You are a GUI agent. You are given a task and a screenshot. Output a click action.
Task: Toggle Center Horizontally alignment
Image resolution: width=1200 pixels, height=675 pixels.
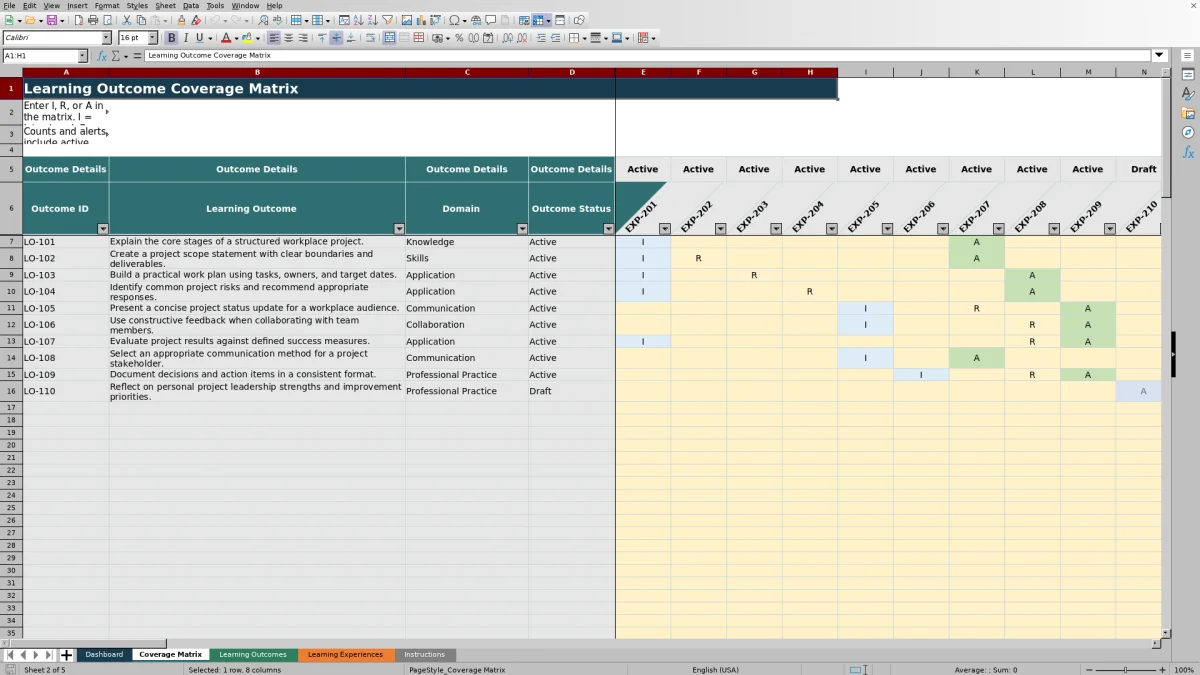coord(288,38)
